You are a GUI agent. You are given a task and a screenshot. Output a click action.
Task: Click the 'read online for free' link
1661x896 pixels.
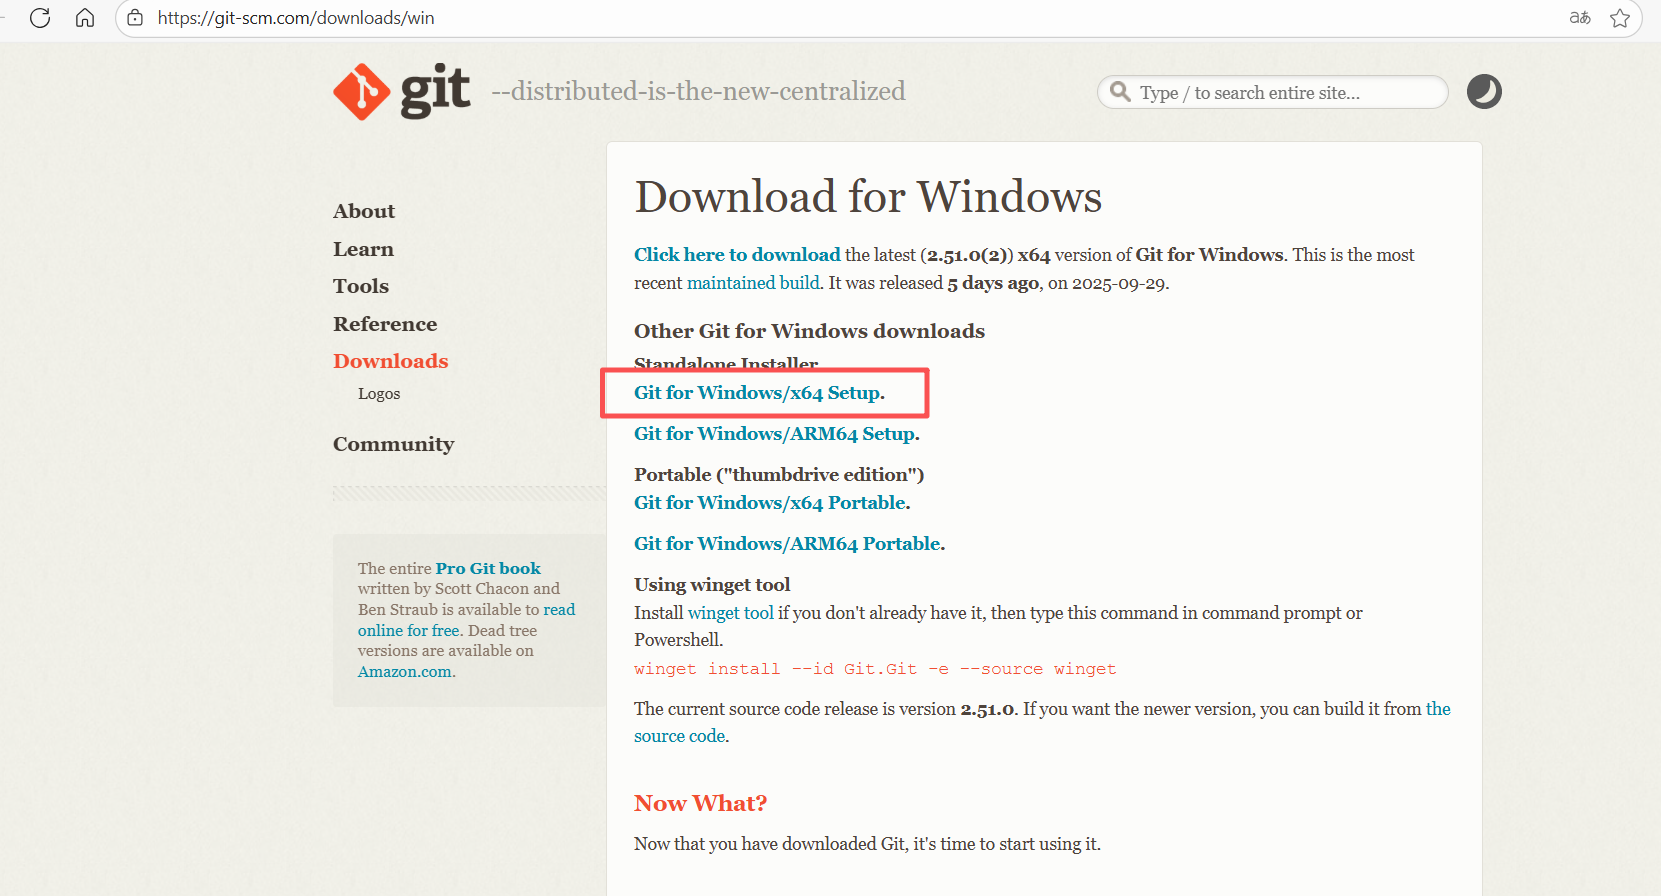[409, 630]
